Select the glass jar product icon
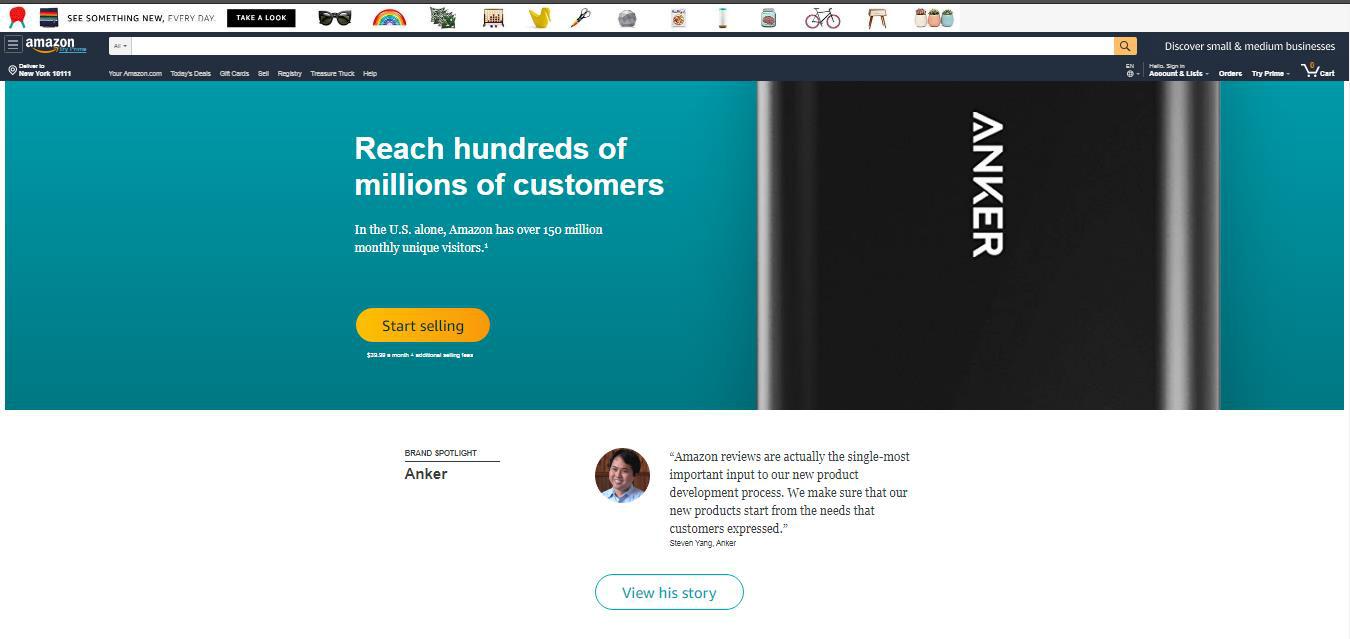The width and height of the screenshot is (1350, 639). (768, 17)
